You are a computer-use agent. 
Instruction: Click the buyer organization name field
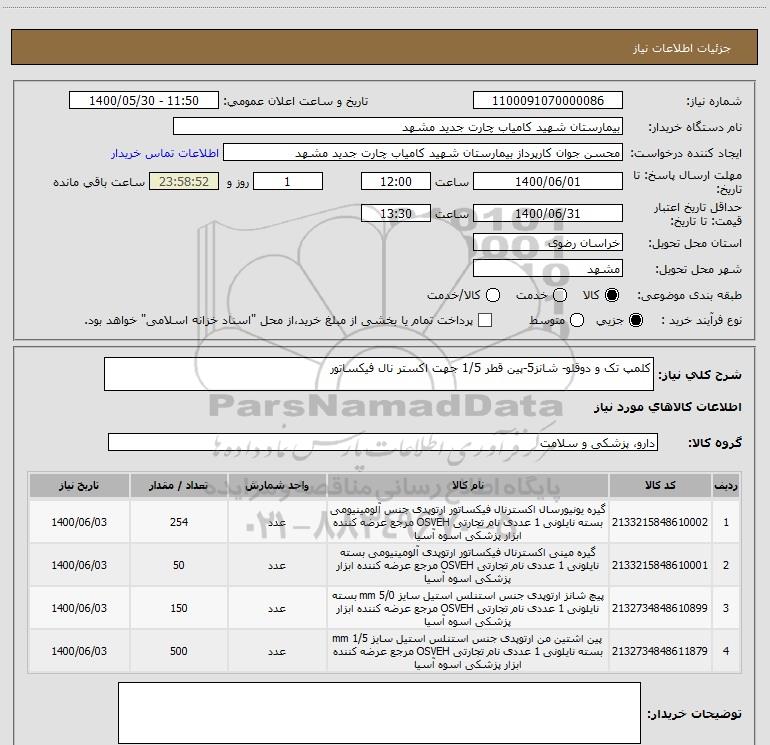tap(398, 127)
